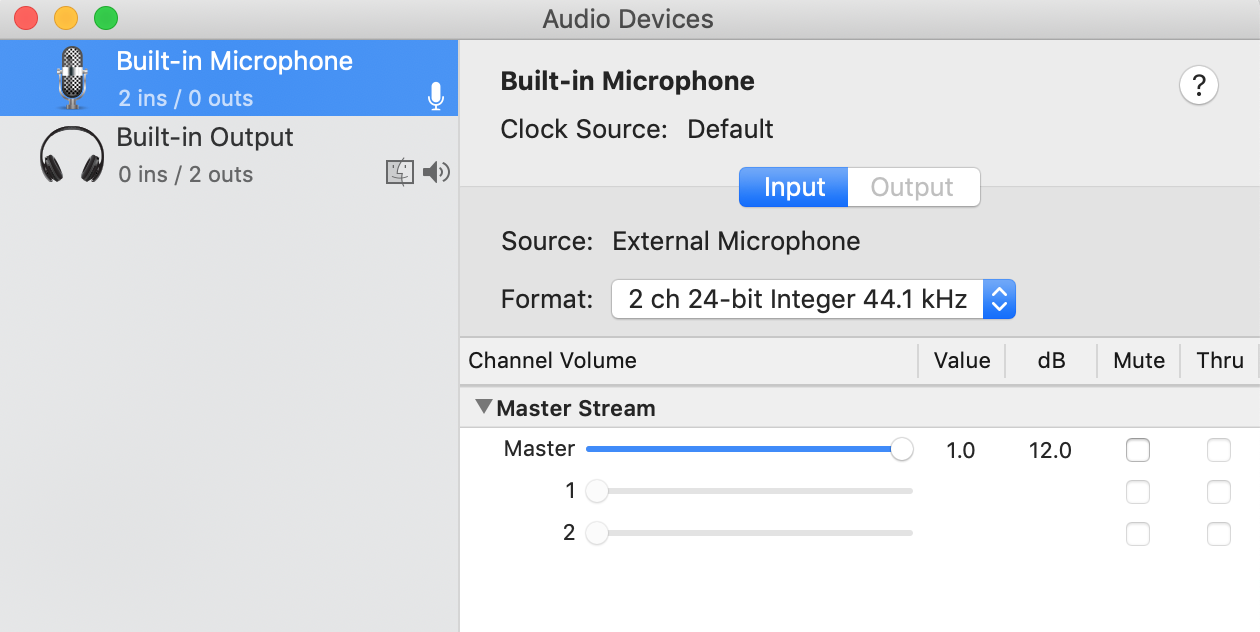This screenshot has width=1260, height=632.
Task: Toggle the Thru checkbox for Master channel
Action: point(1218,450)
